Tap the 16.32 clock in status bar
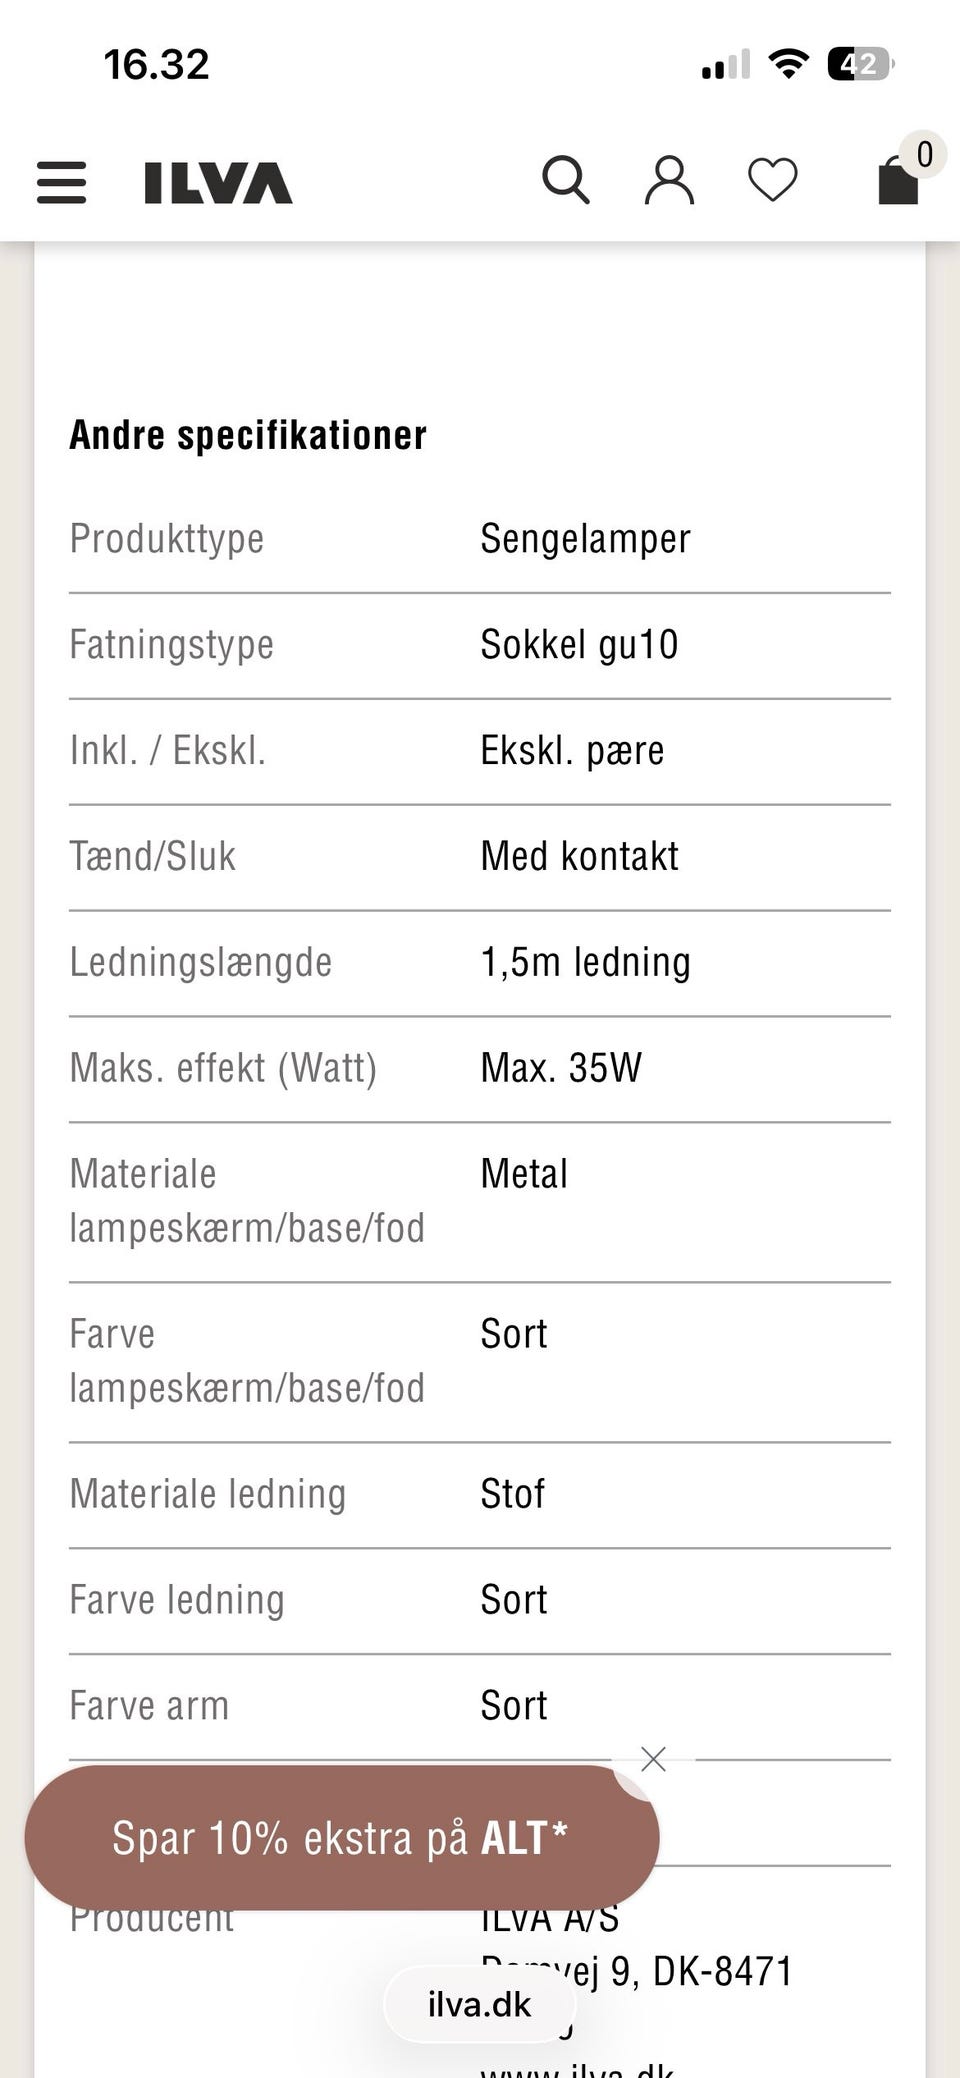The height and width of the screenshot is (2078, 960). tap(157, 66)
